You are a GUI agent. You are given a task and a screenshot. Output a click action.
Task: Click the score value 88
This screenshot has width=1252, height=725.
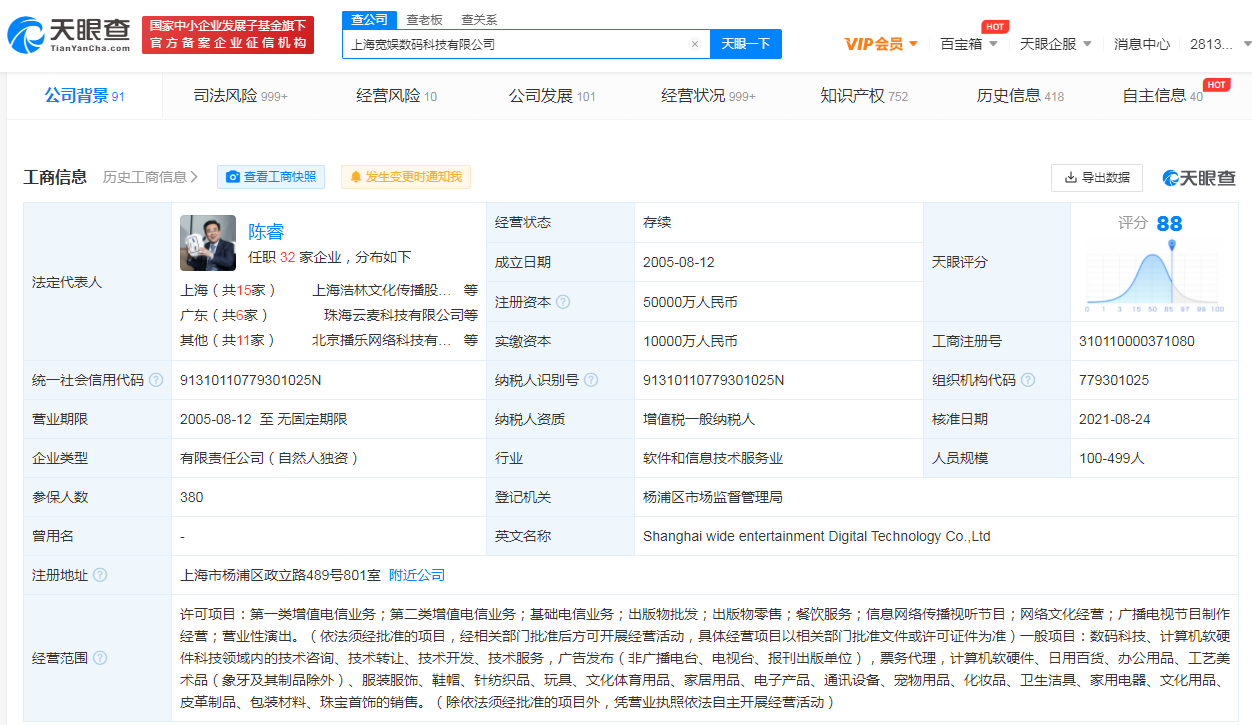1169,224
